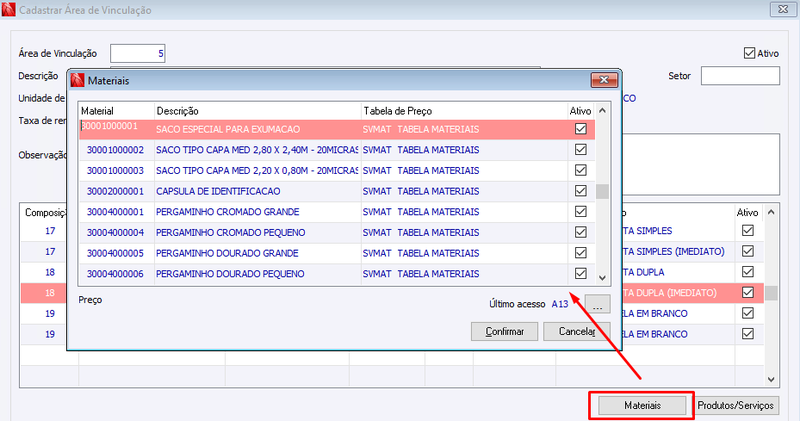Screen dimensions: 800x421
Task: Click Cancelar in Materiais dialog
Action: (577, 332)
